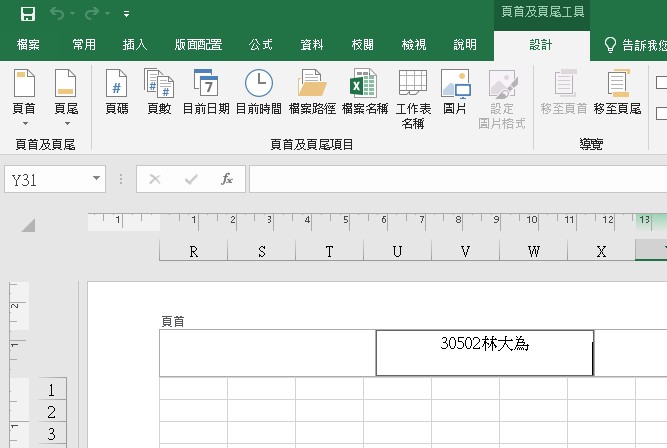Jump to footer with 移至頁尾
Viewport: 667px width, 448px height.
(617, 92)
